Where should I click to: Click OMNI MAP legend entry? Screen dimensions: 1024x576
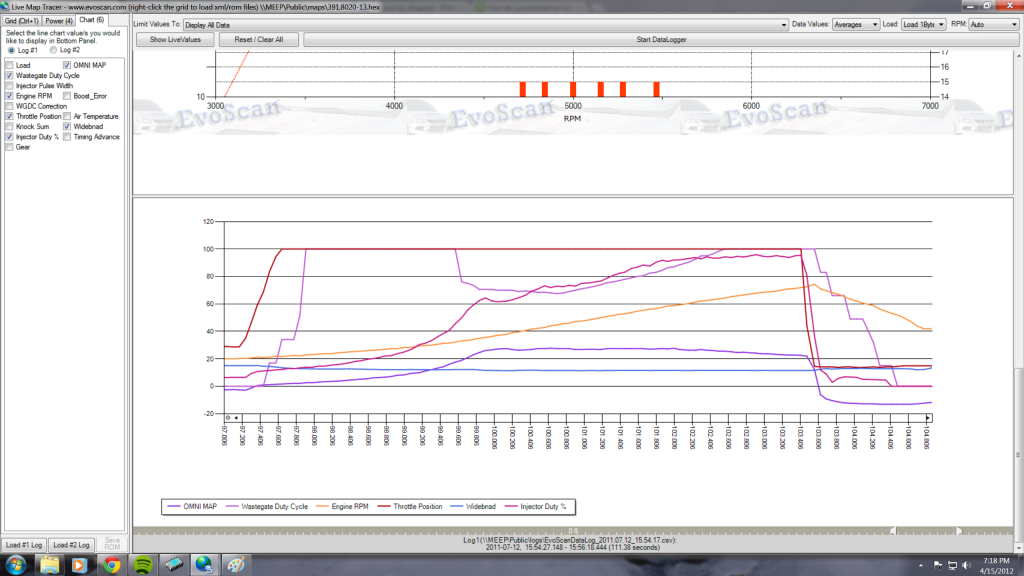coord(193,507)
